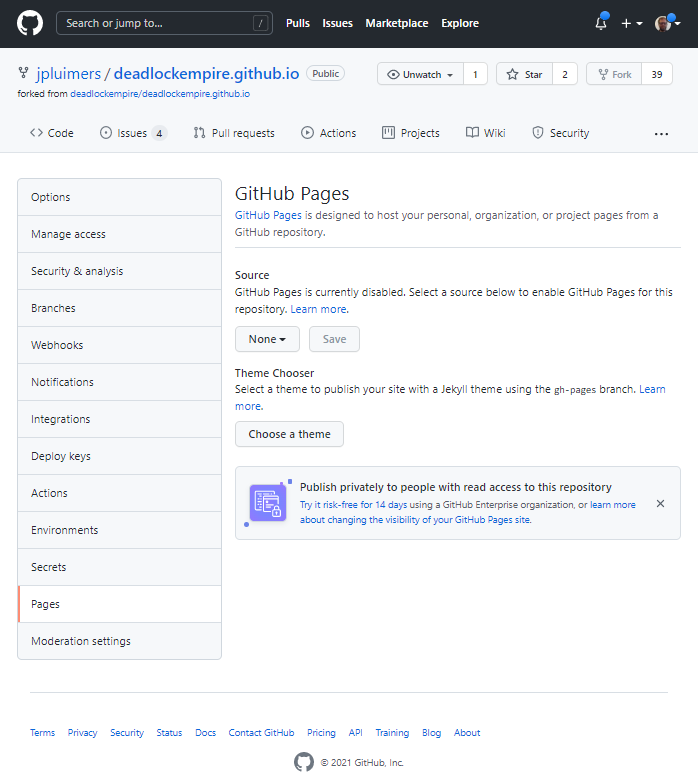The image size is (698, 772).
Task: Open the notifications bell
Action: coord(600,23)
